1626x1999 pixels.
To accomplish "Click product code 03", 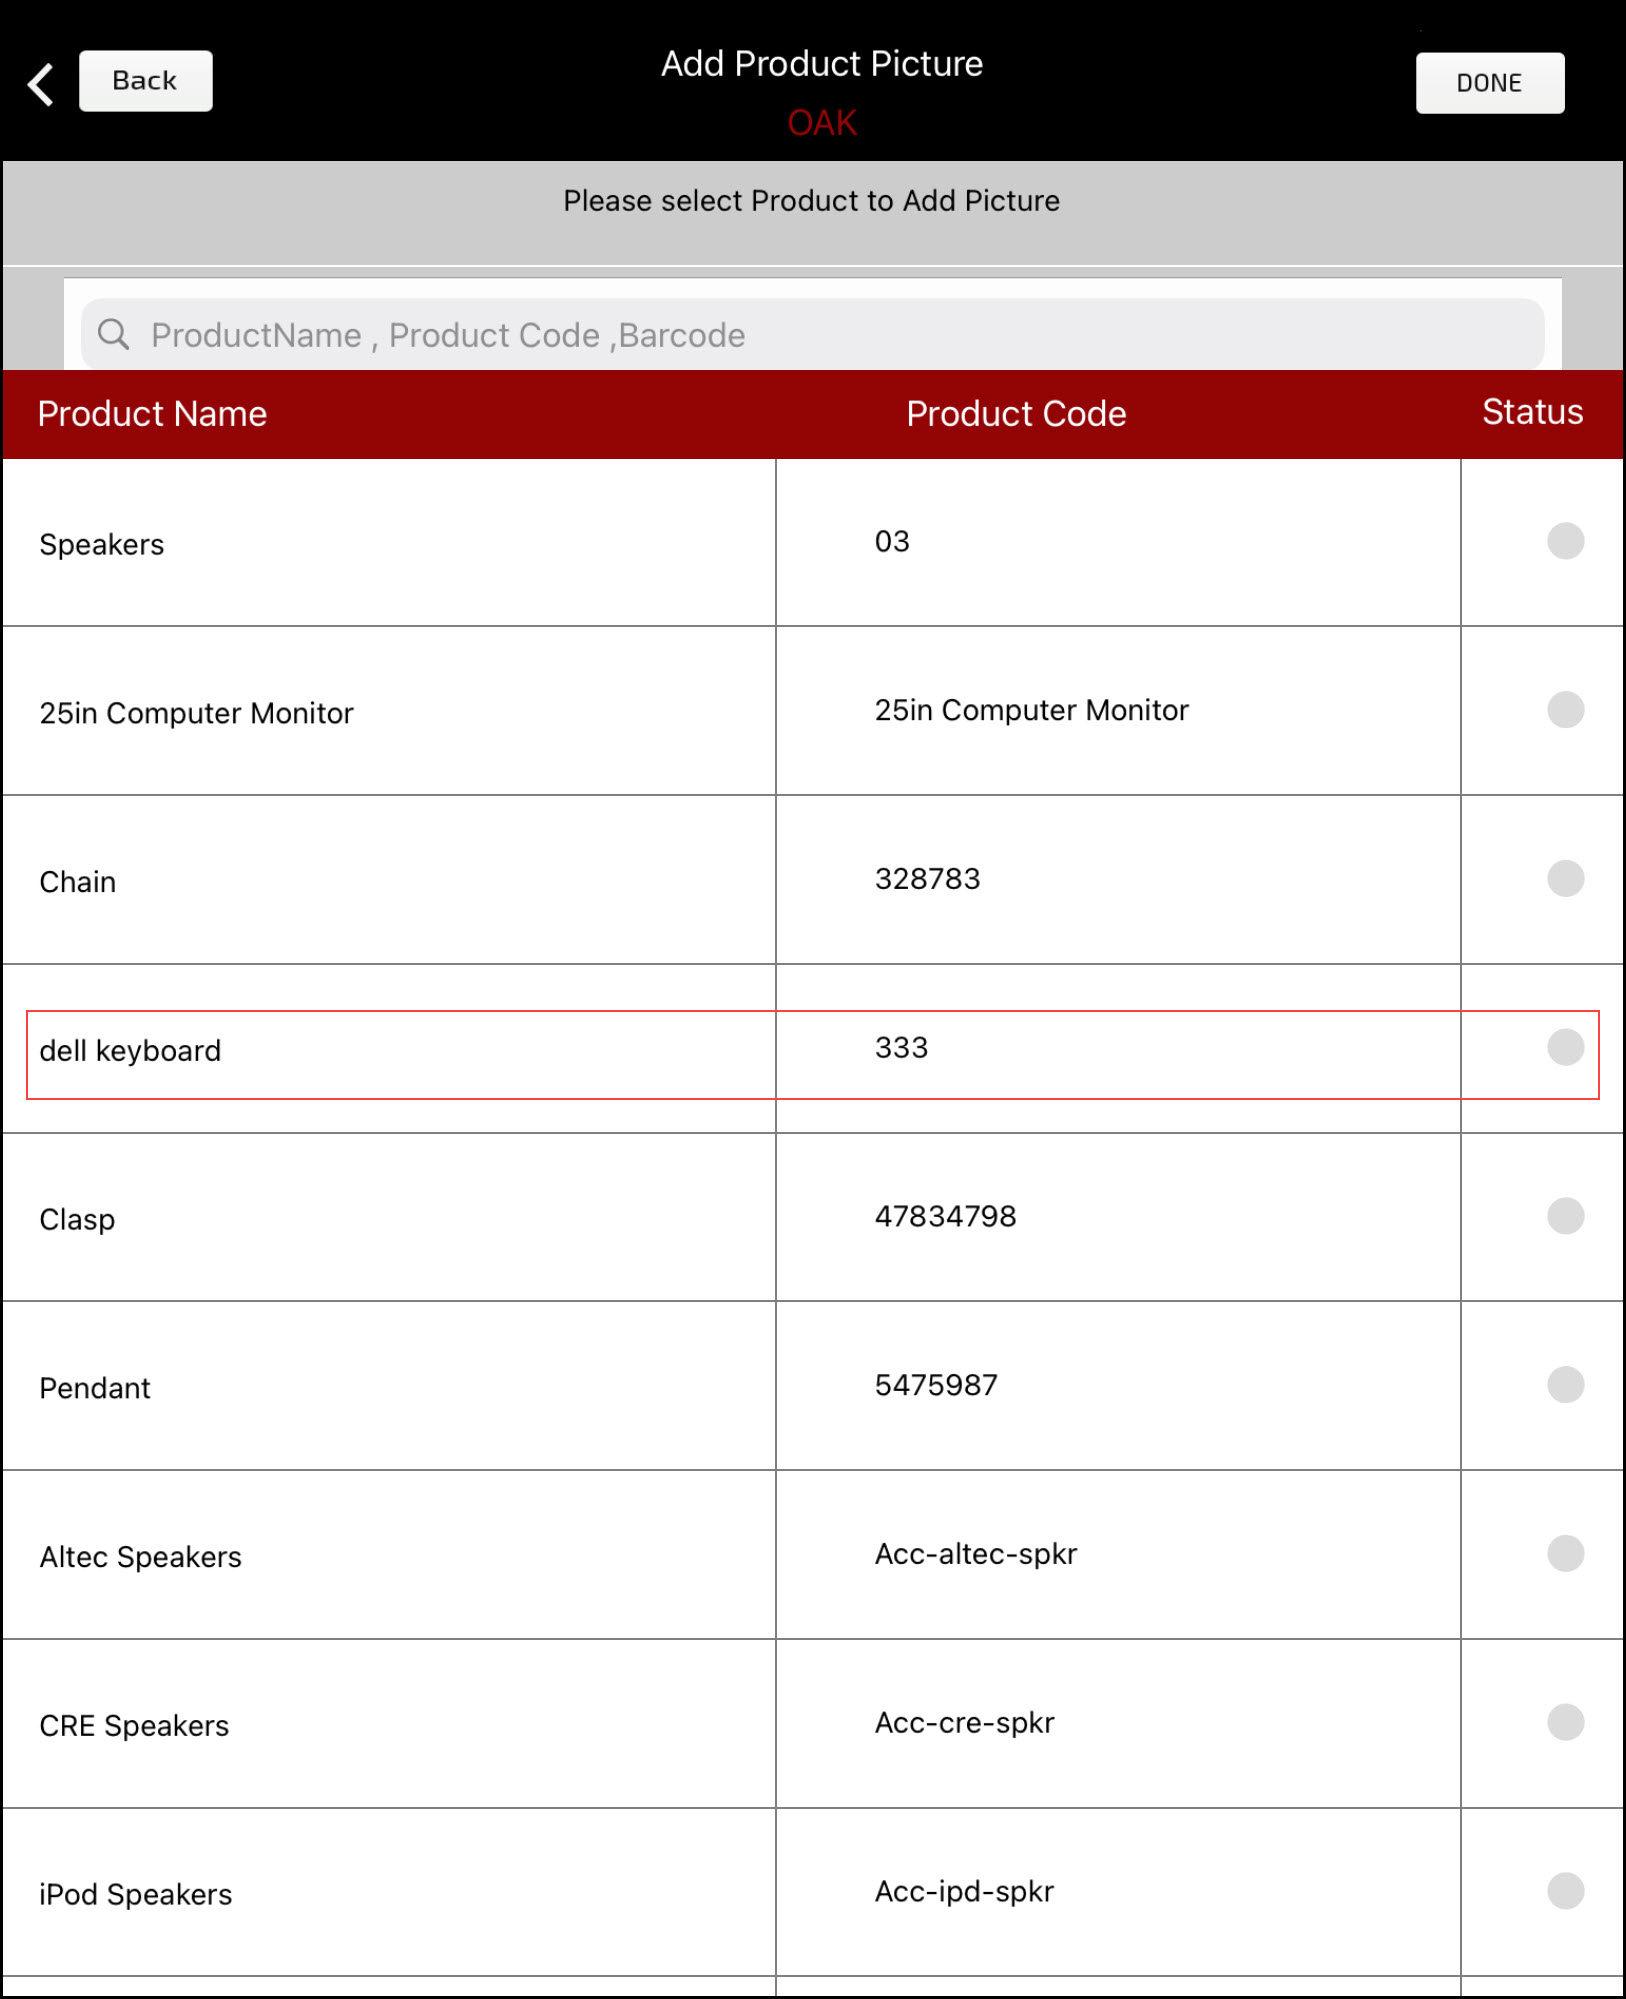I will 892,541.
